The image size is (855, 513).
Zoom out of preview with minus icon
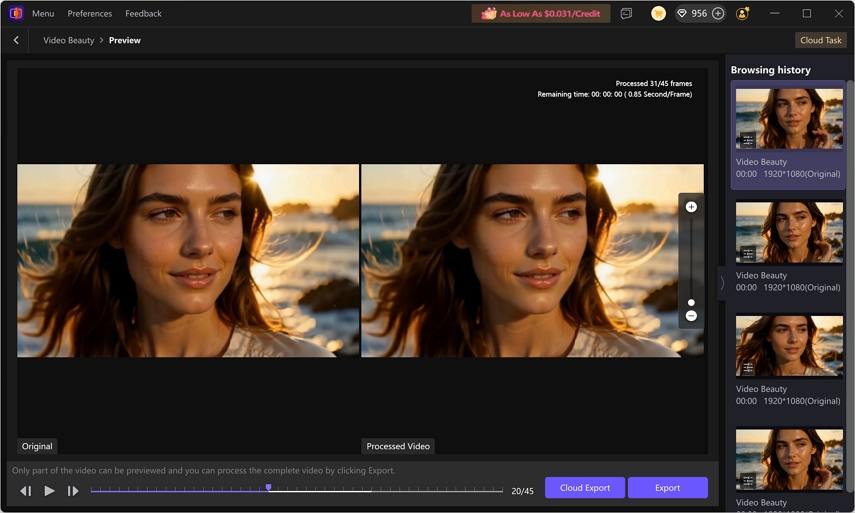click(691, 316)
